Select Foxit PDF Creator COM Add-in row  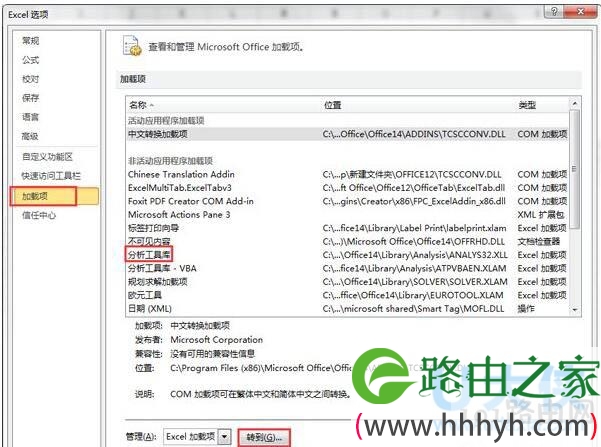(x=347, y=201)
